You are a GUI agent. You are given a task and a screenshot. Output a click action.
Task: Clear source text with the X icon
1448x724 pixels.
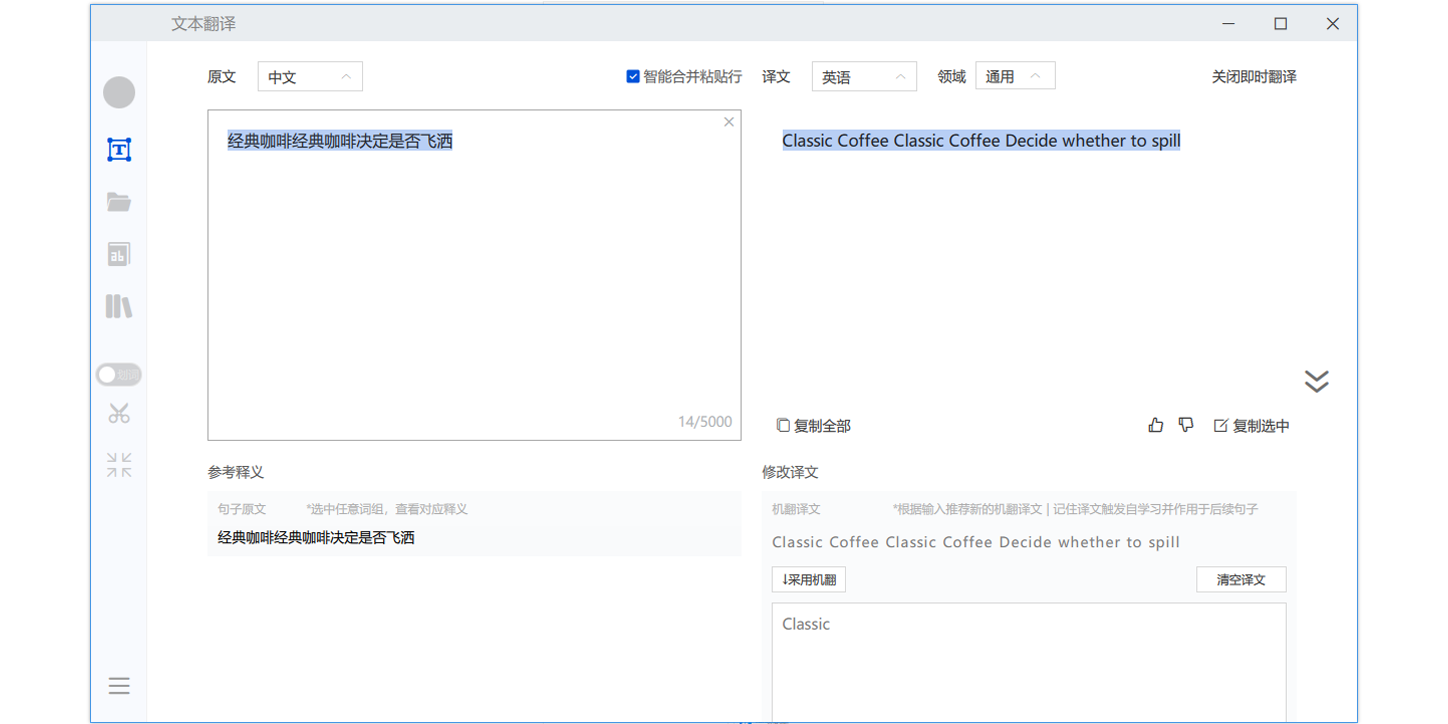point(729,122)
